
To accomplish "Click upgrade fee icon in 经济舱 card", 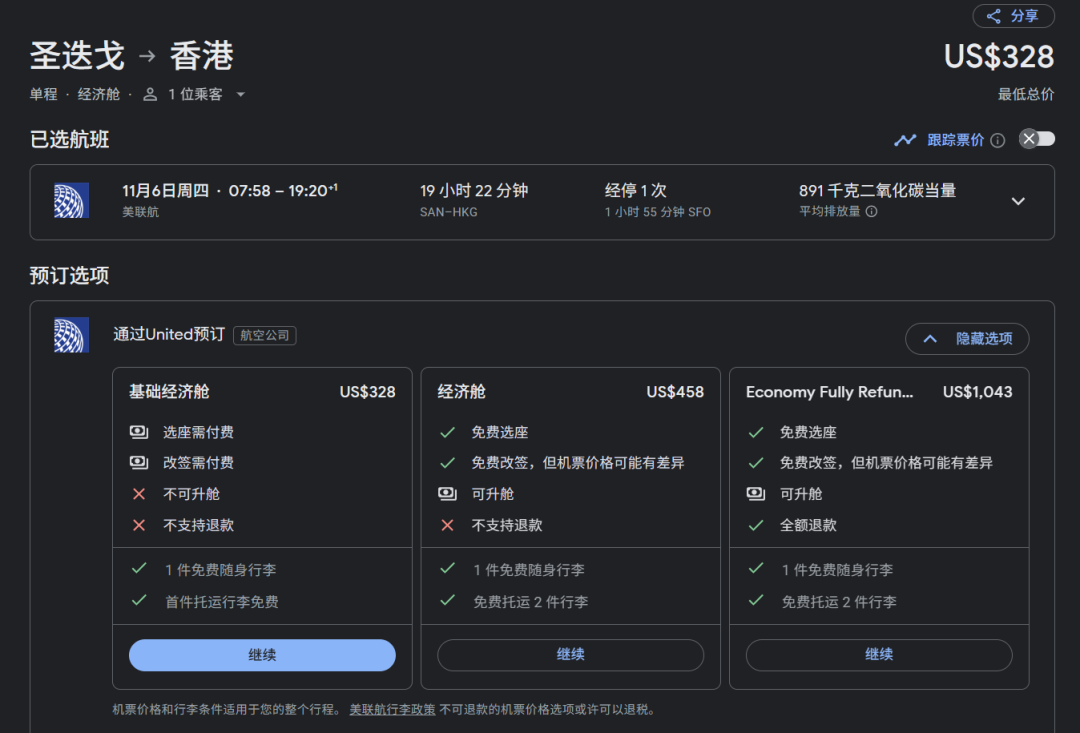I will (447, 494).
